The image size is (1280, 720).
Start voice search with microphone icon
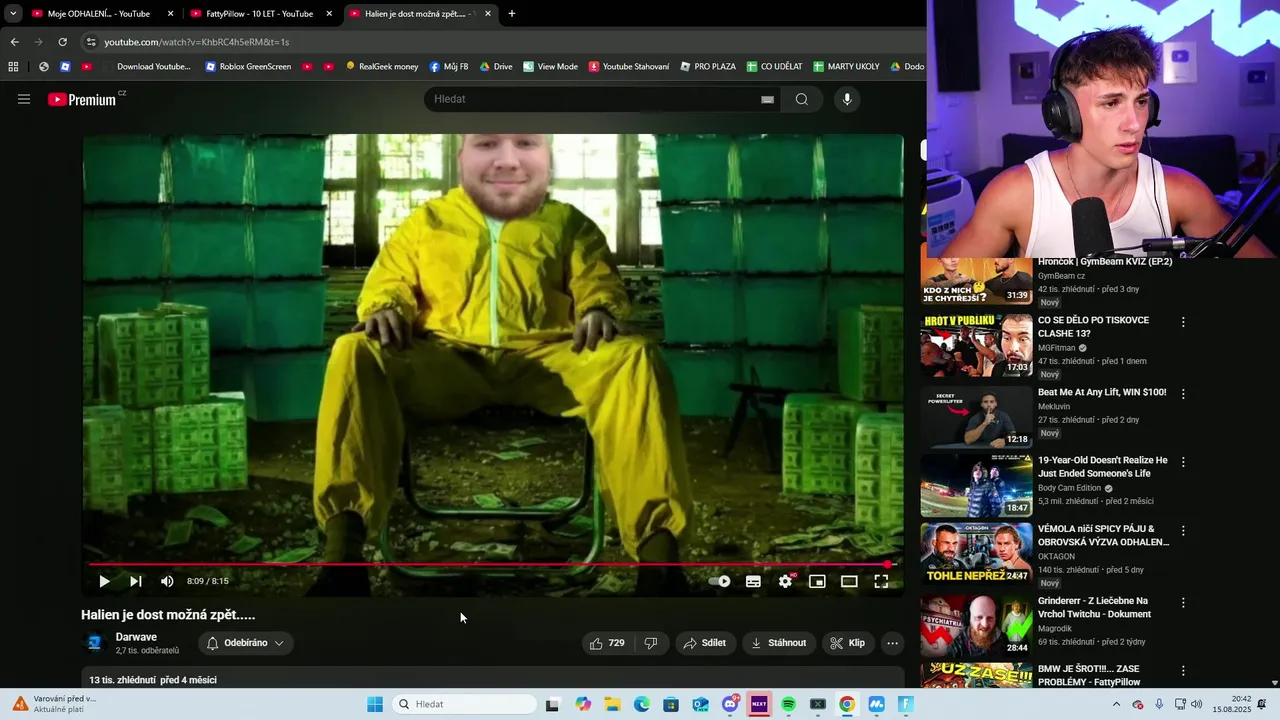(847, 99)
